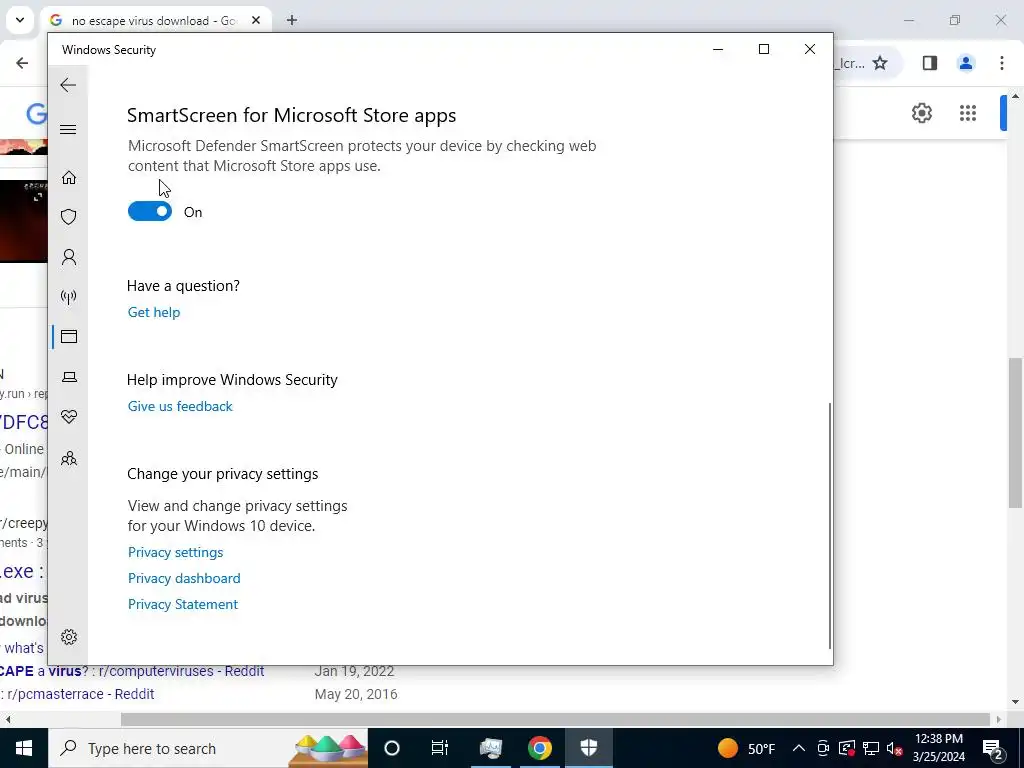Screen dimensions: 1024x768
Task: Toggle Chrome side panel icon
Action: [x=930, y=63]
